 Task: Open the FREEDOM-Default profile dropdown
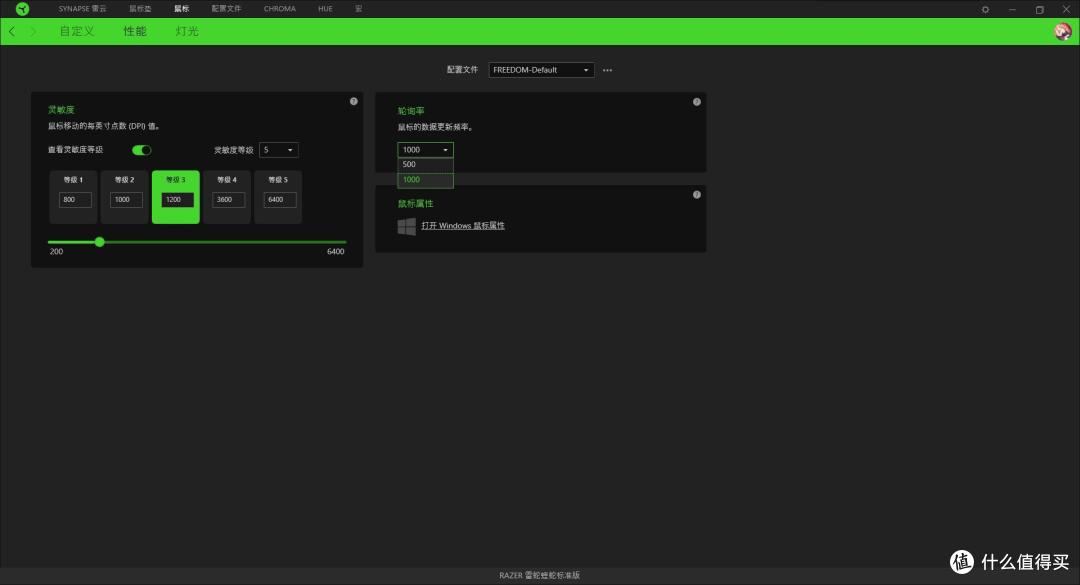point(541,70)
